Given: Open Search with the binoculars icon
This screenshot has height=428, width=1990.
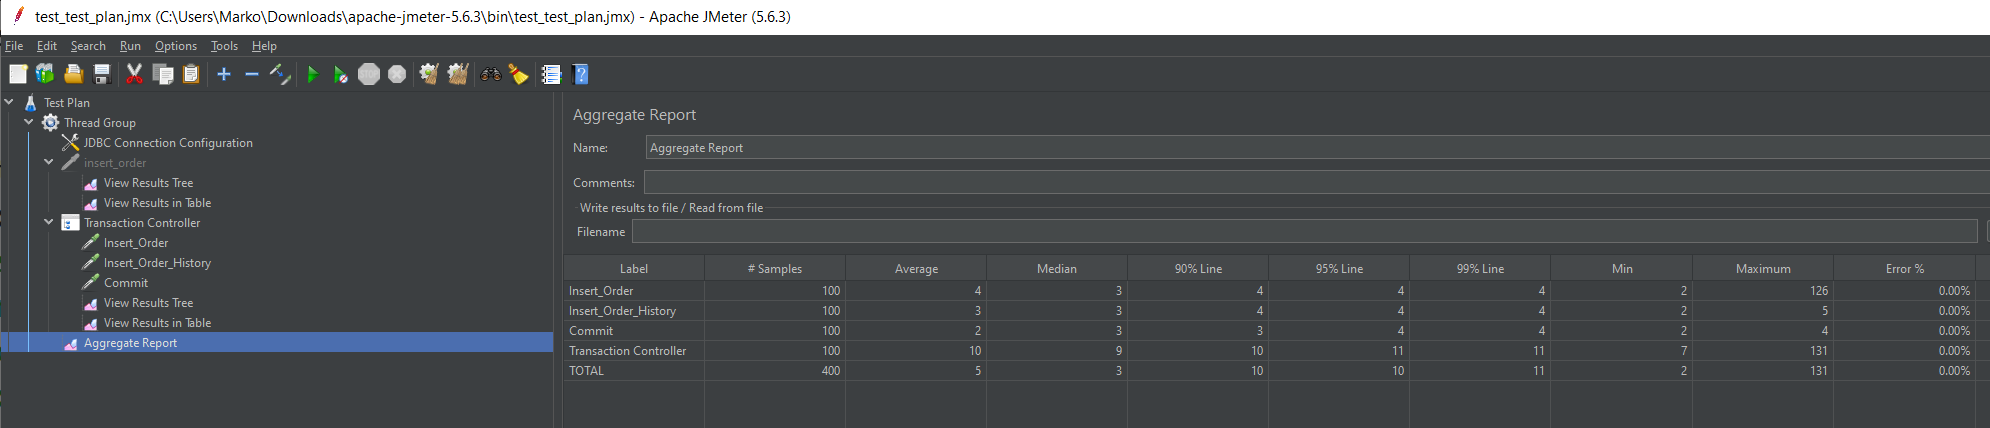Looking at the screenshot, I should [x=490, y=74].
